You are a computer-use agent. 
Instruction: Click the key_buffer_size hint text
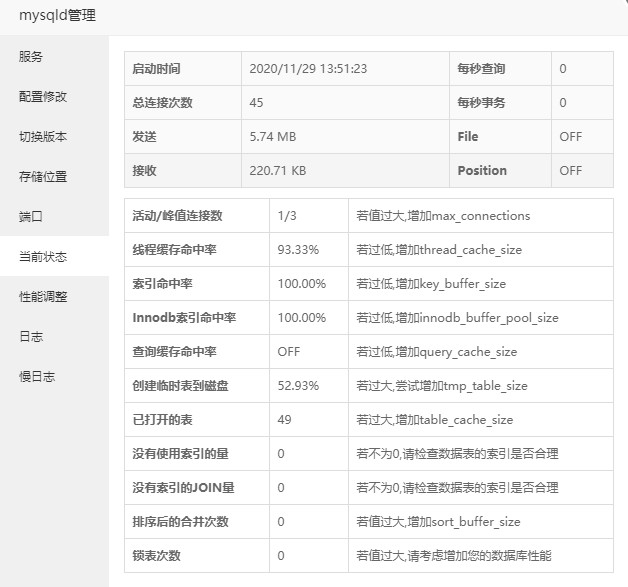click(x=431, y=283)
